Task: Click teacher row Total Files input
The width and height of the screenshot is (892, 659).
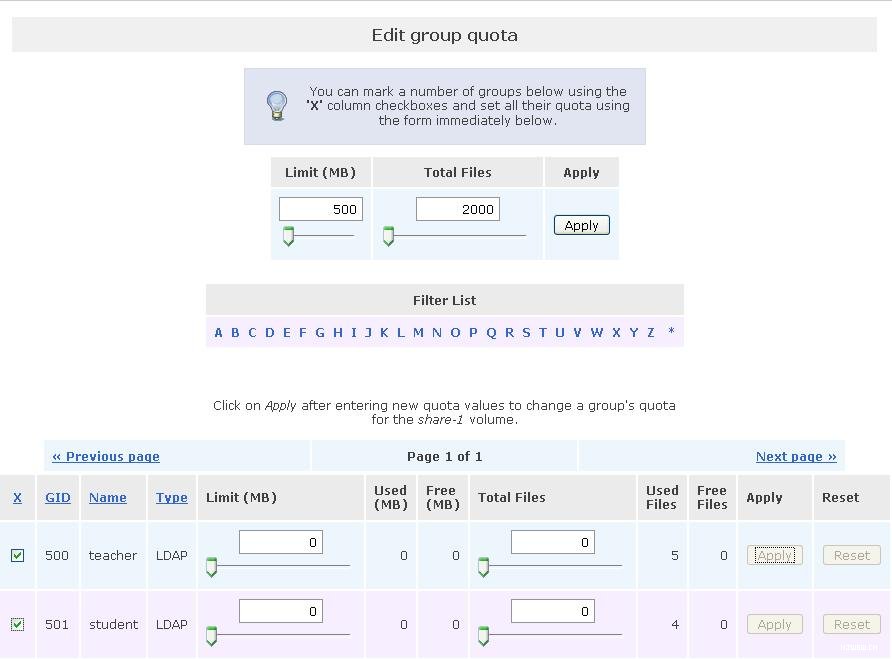Action: (x=553, y=542)
